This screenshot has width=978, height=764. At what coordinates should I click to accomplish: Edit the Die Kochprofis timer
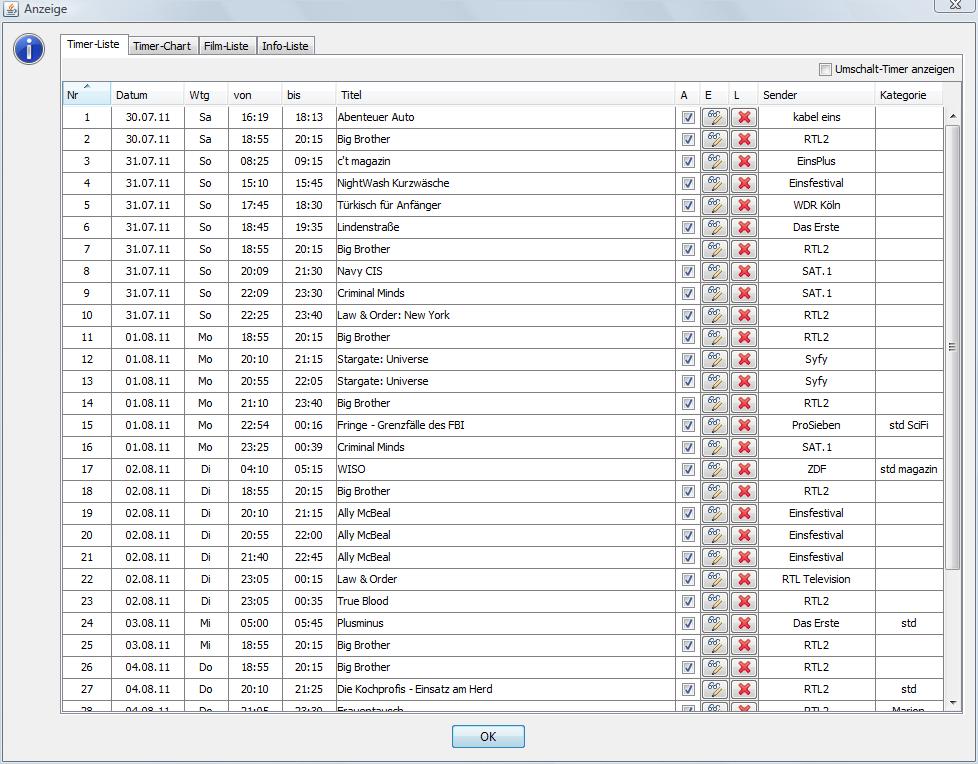[715, 689]
